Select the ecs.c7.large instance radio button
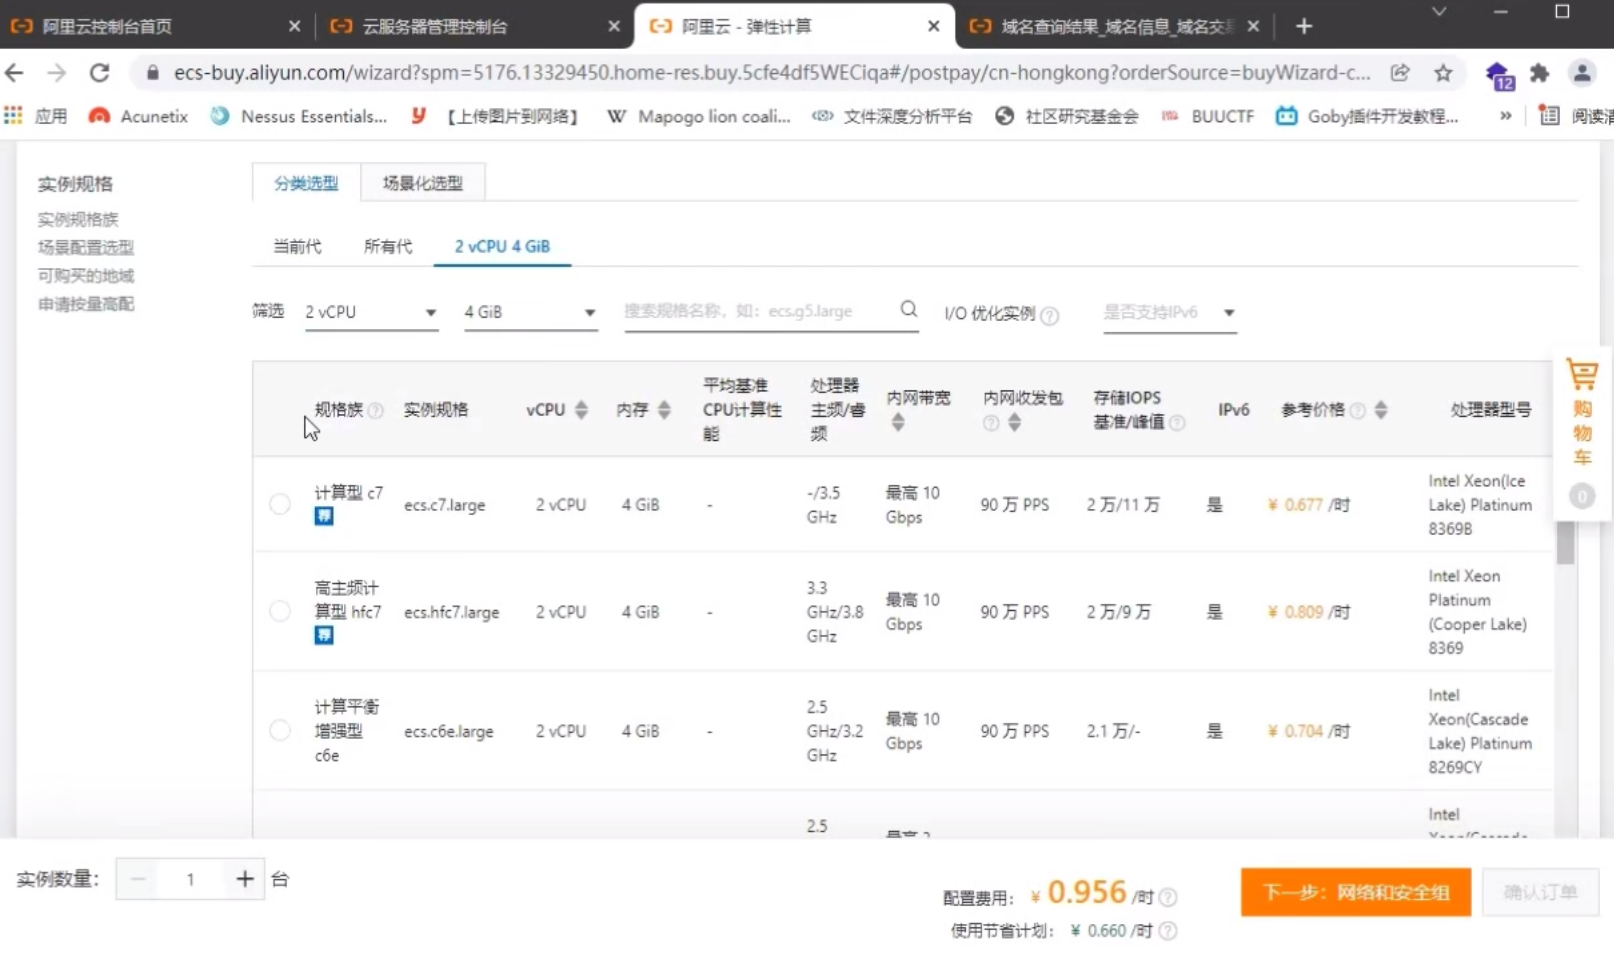This screenshot has width=1614, height=964. click(x=280, y=504)
